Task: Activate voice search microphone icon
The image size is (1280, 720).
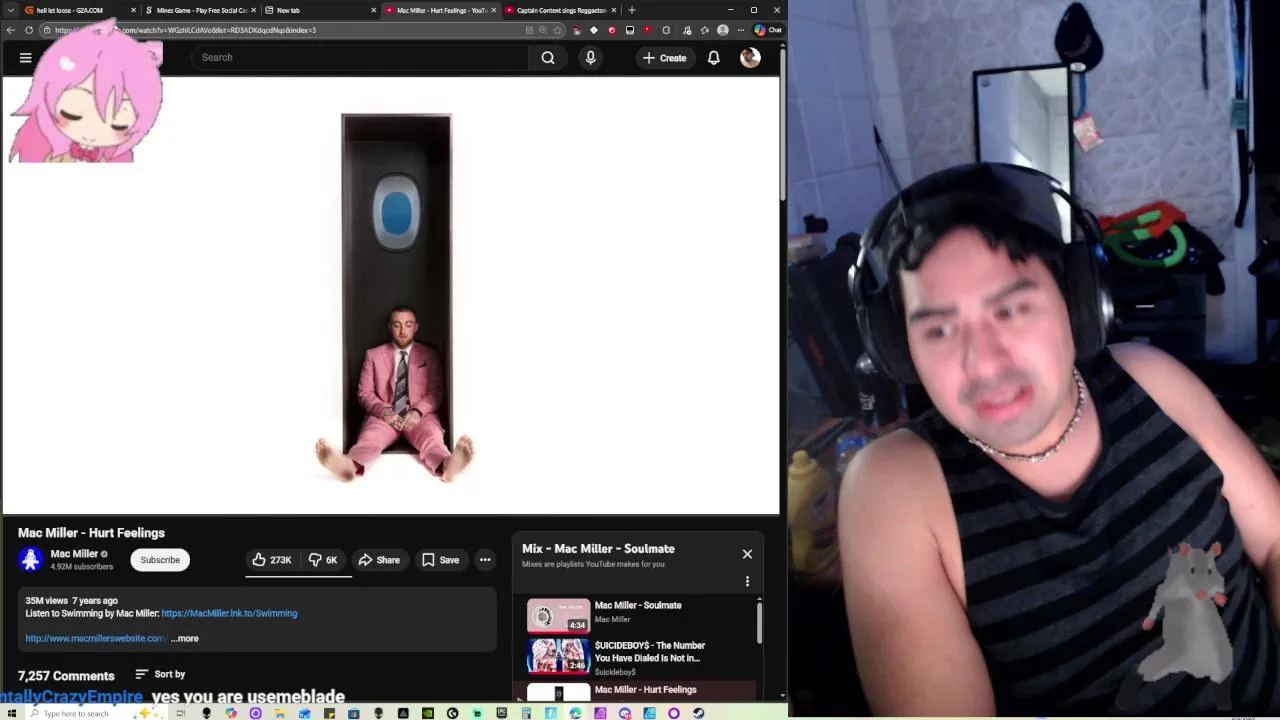Action: coord(590,58)
